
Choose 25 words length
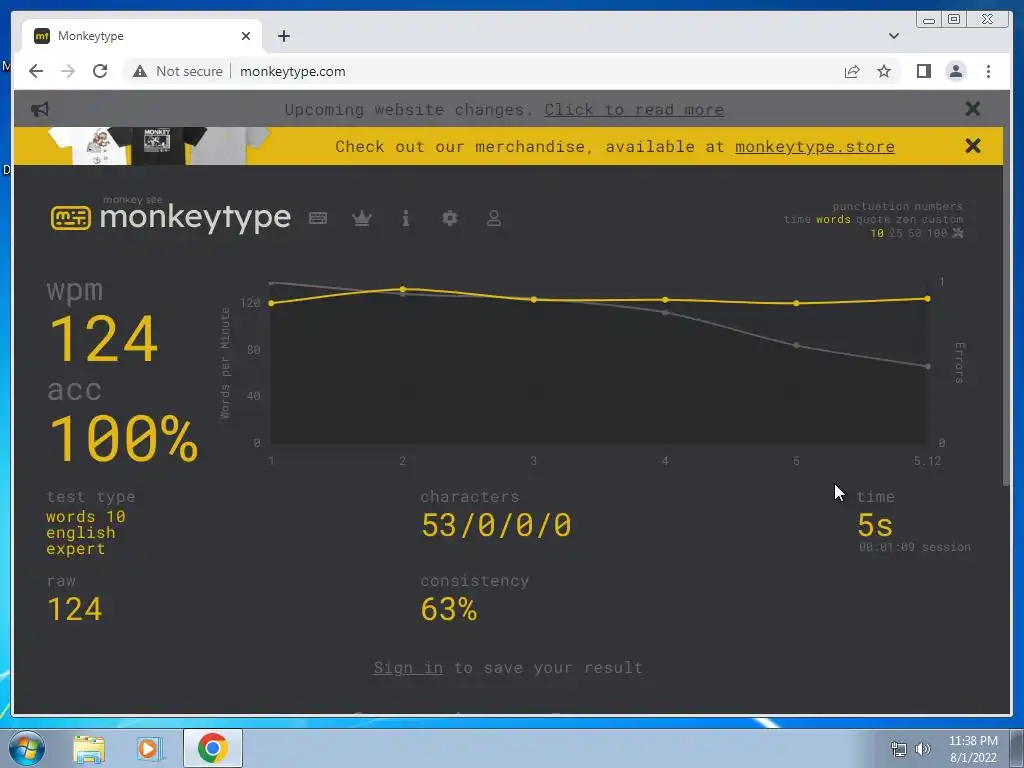coord(896,233)
